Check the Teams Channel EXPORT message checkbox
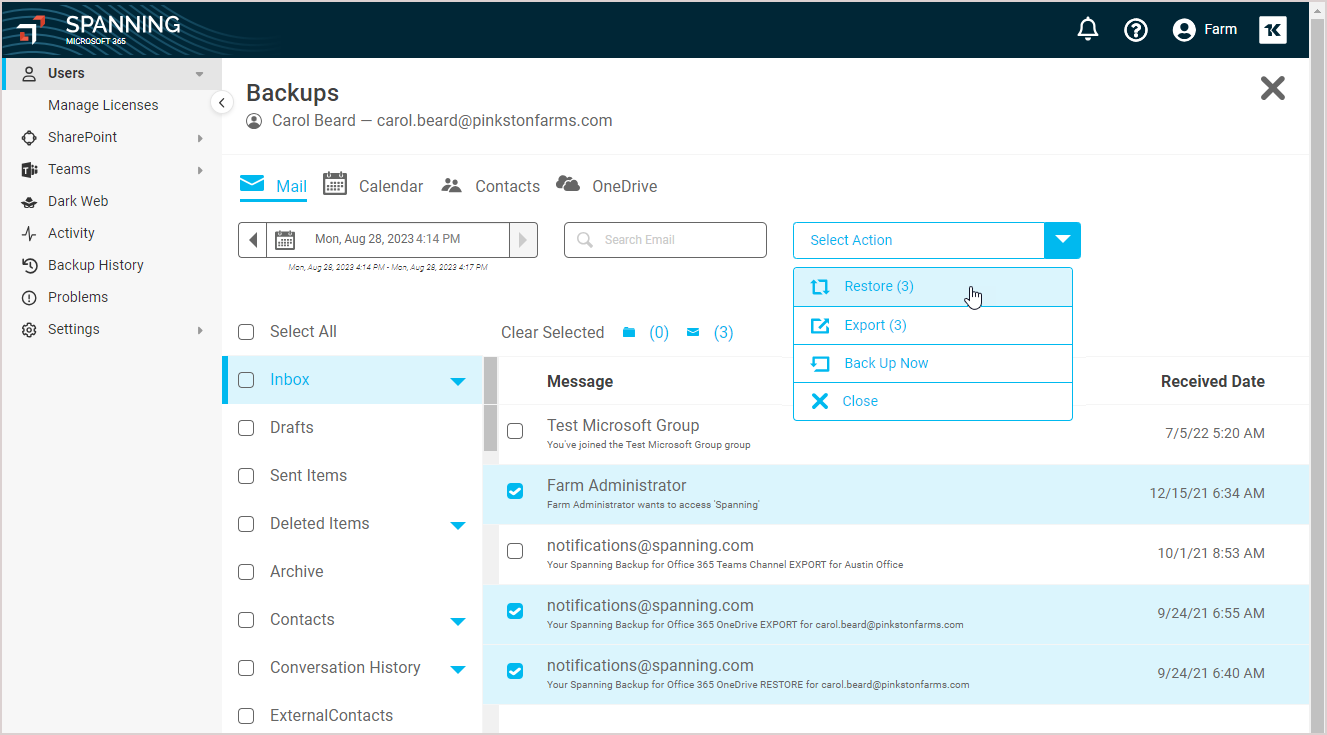The image size is (1327, 735). [x=515, y=551]
